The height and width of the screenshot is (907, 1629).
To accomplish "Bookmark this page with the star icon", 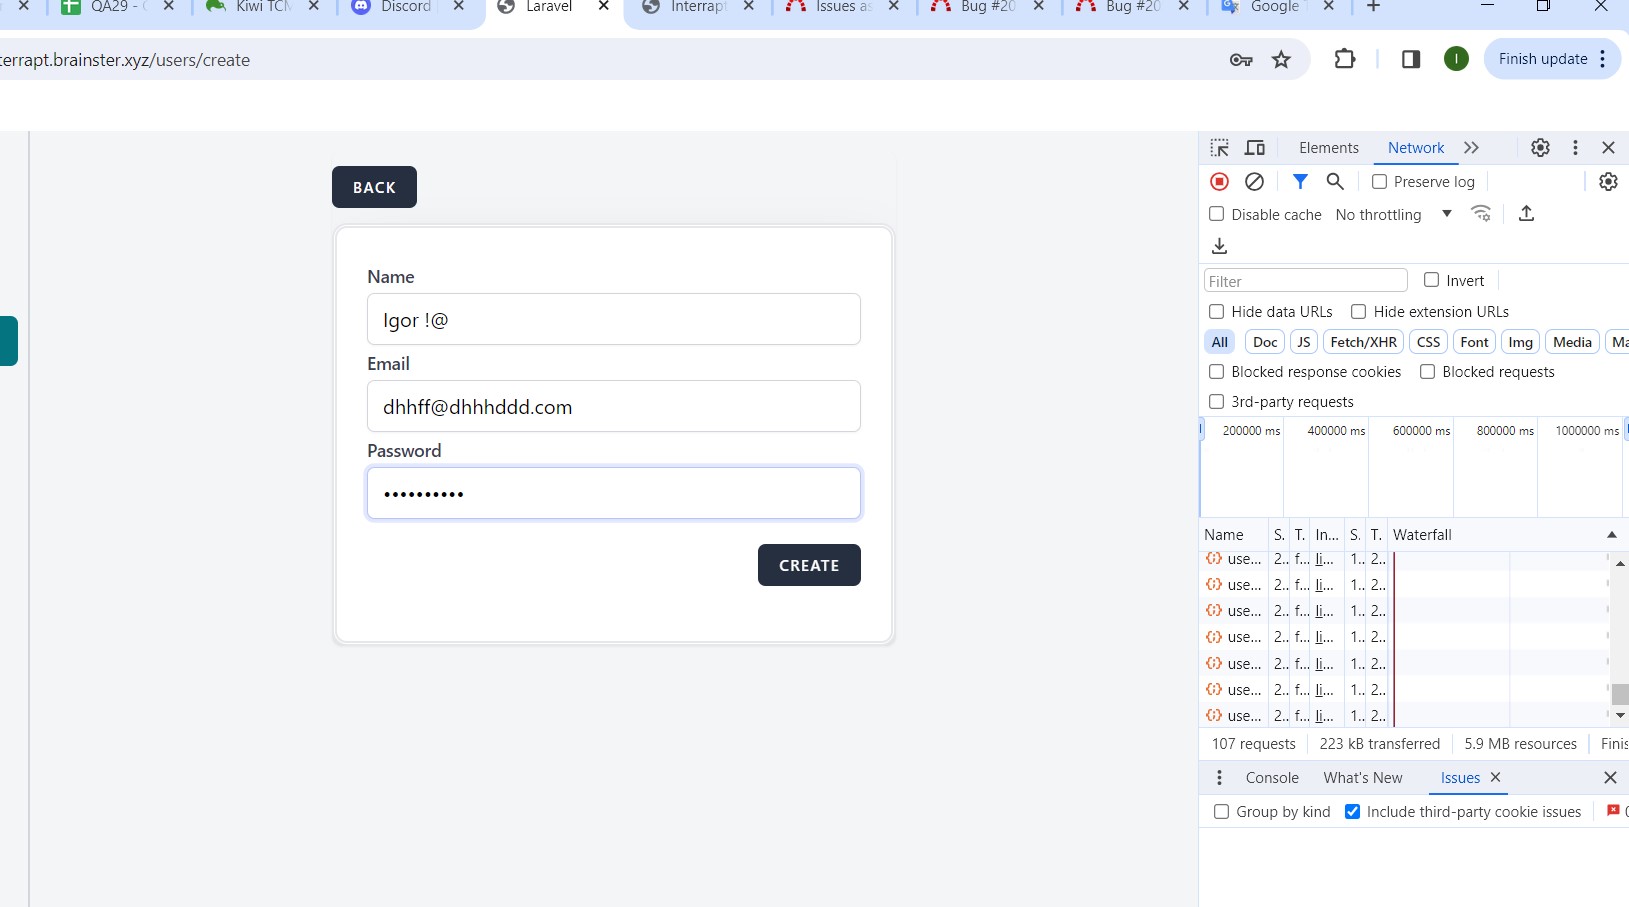I will [x=1281, y=60].
